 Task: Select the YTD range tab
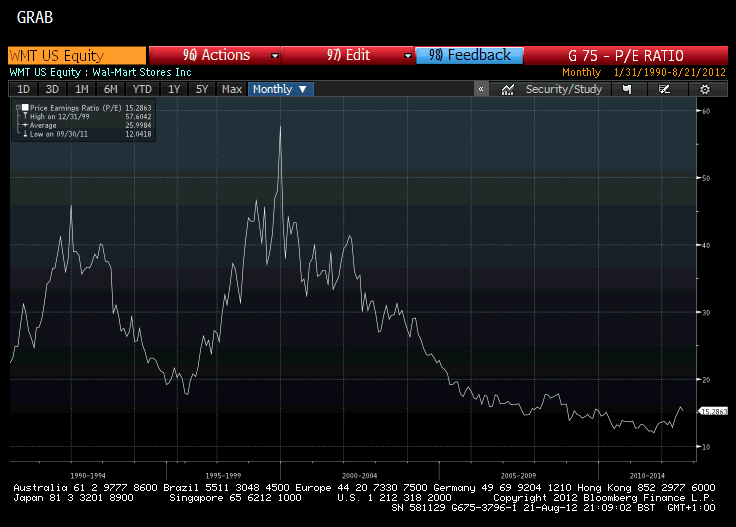[142, 89]
